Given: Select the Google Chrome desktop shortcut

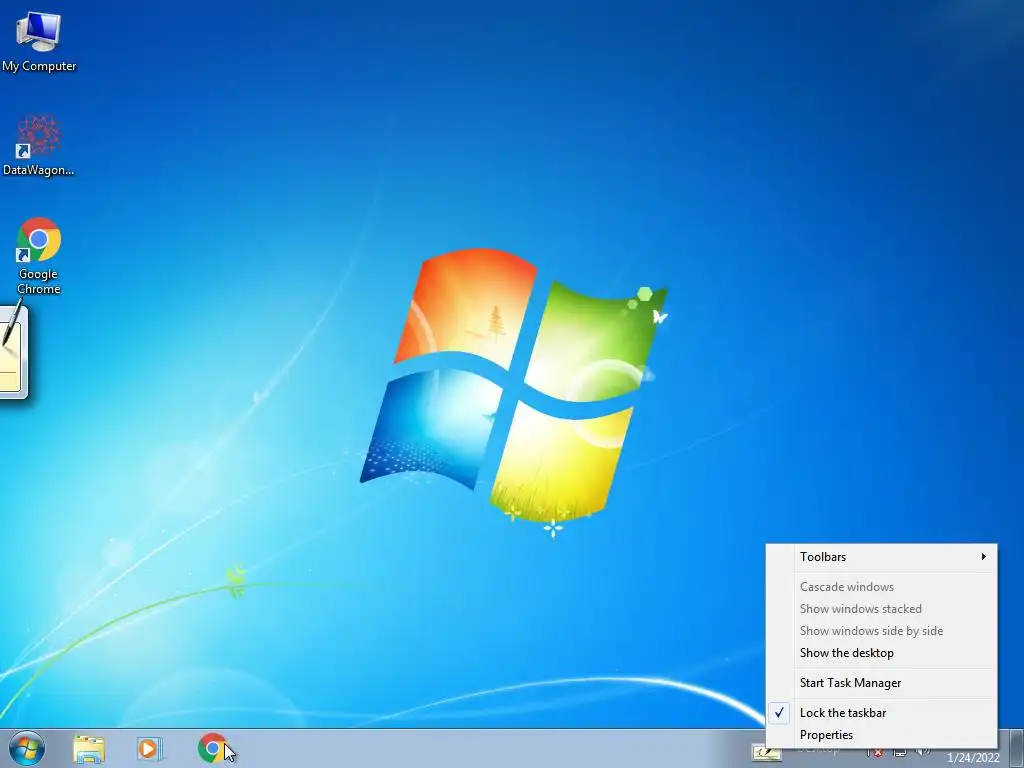Looking at the screenshot, I should point(39,256).
